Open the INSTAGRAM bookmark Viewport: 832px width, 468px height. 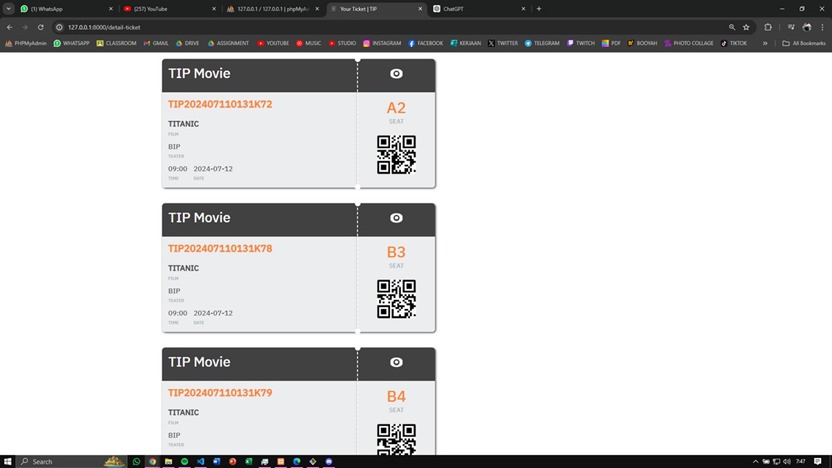tap(382, 43)
